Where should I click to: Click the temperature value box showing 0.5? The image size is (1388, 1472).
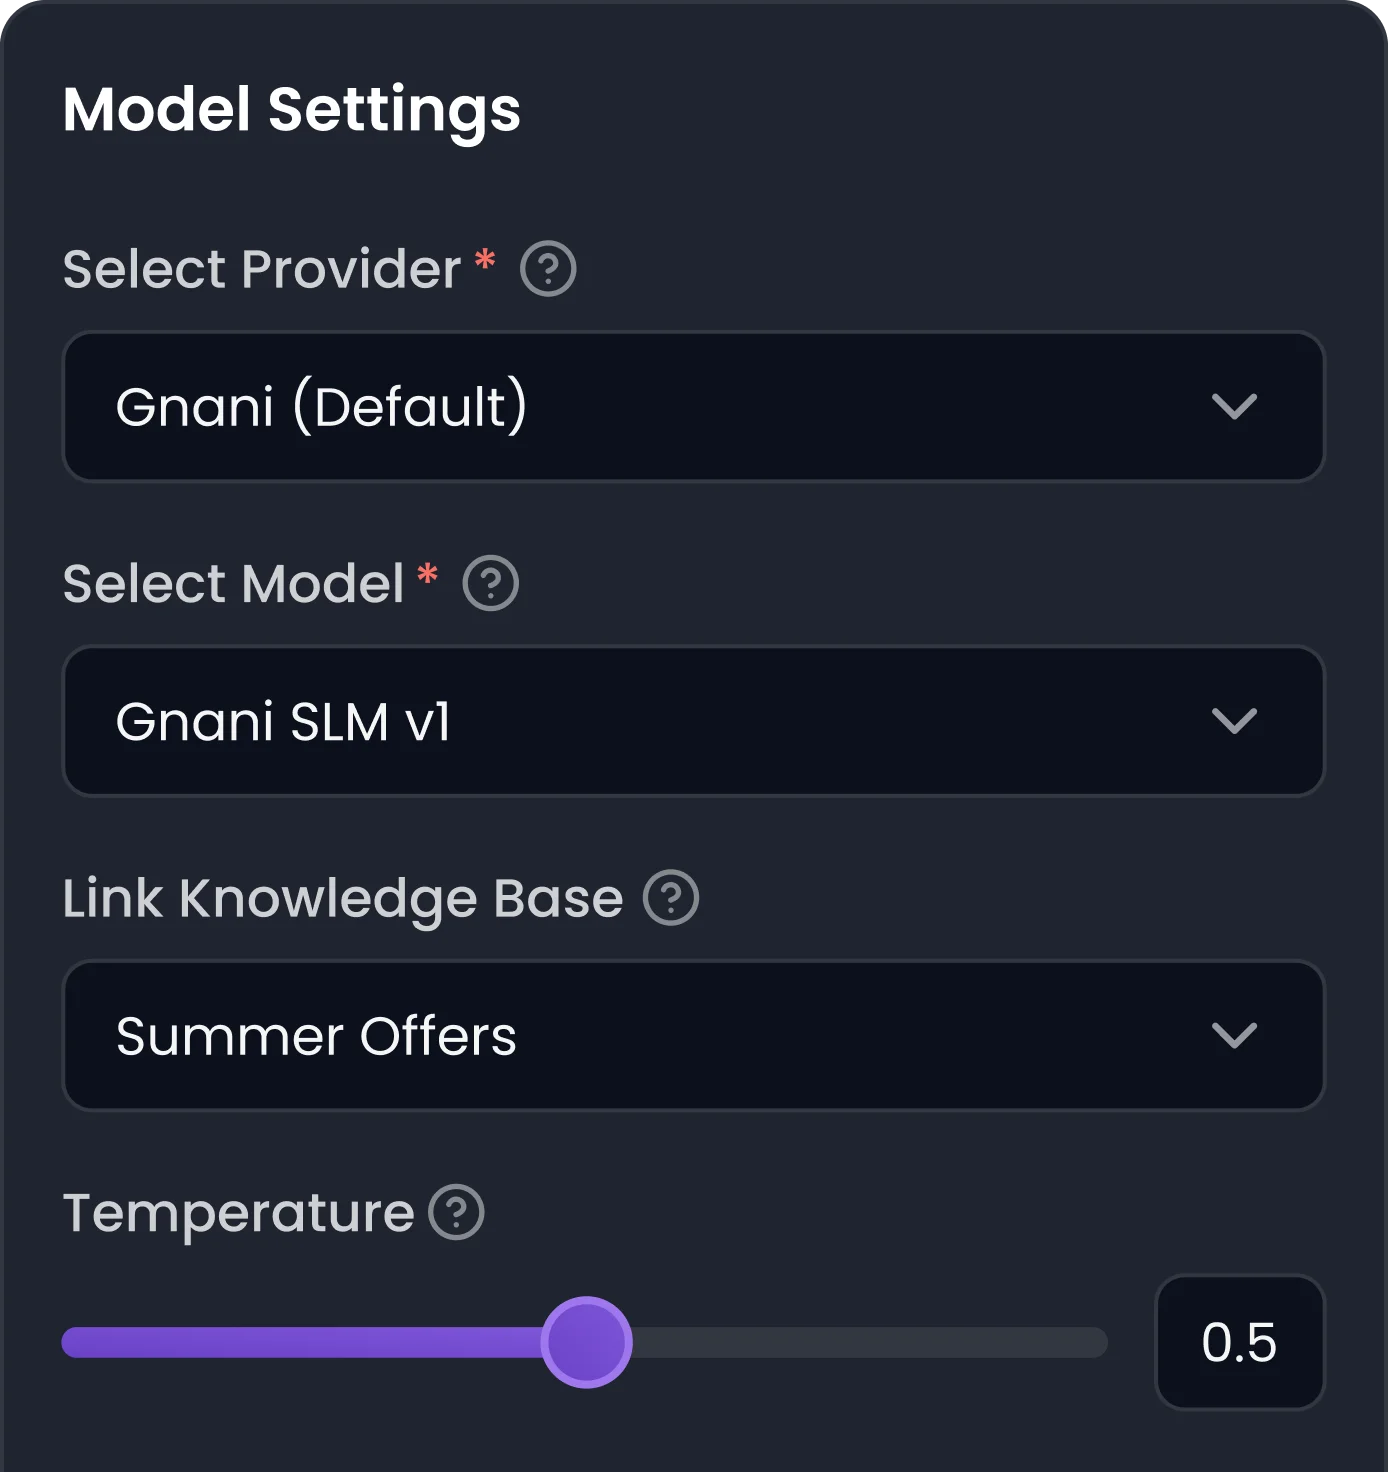pyautogui.click(x=1240, y=1341)
